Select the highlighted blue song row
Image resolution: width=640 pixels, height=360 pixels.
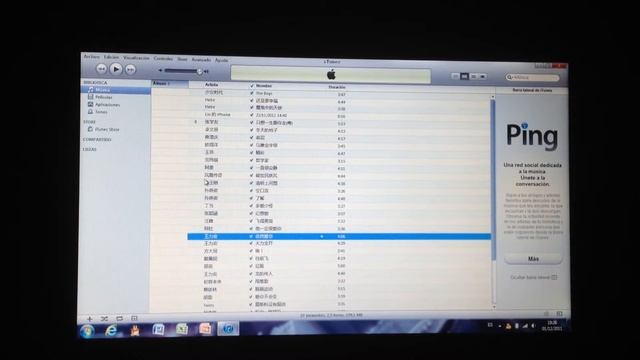(x=339, y=236)
